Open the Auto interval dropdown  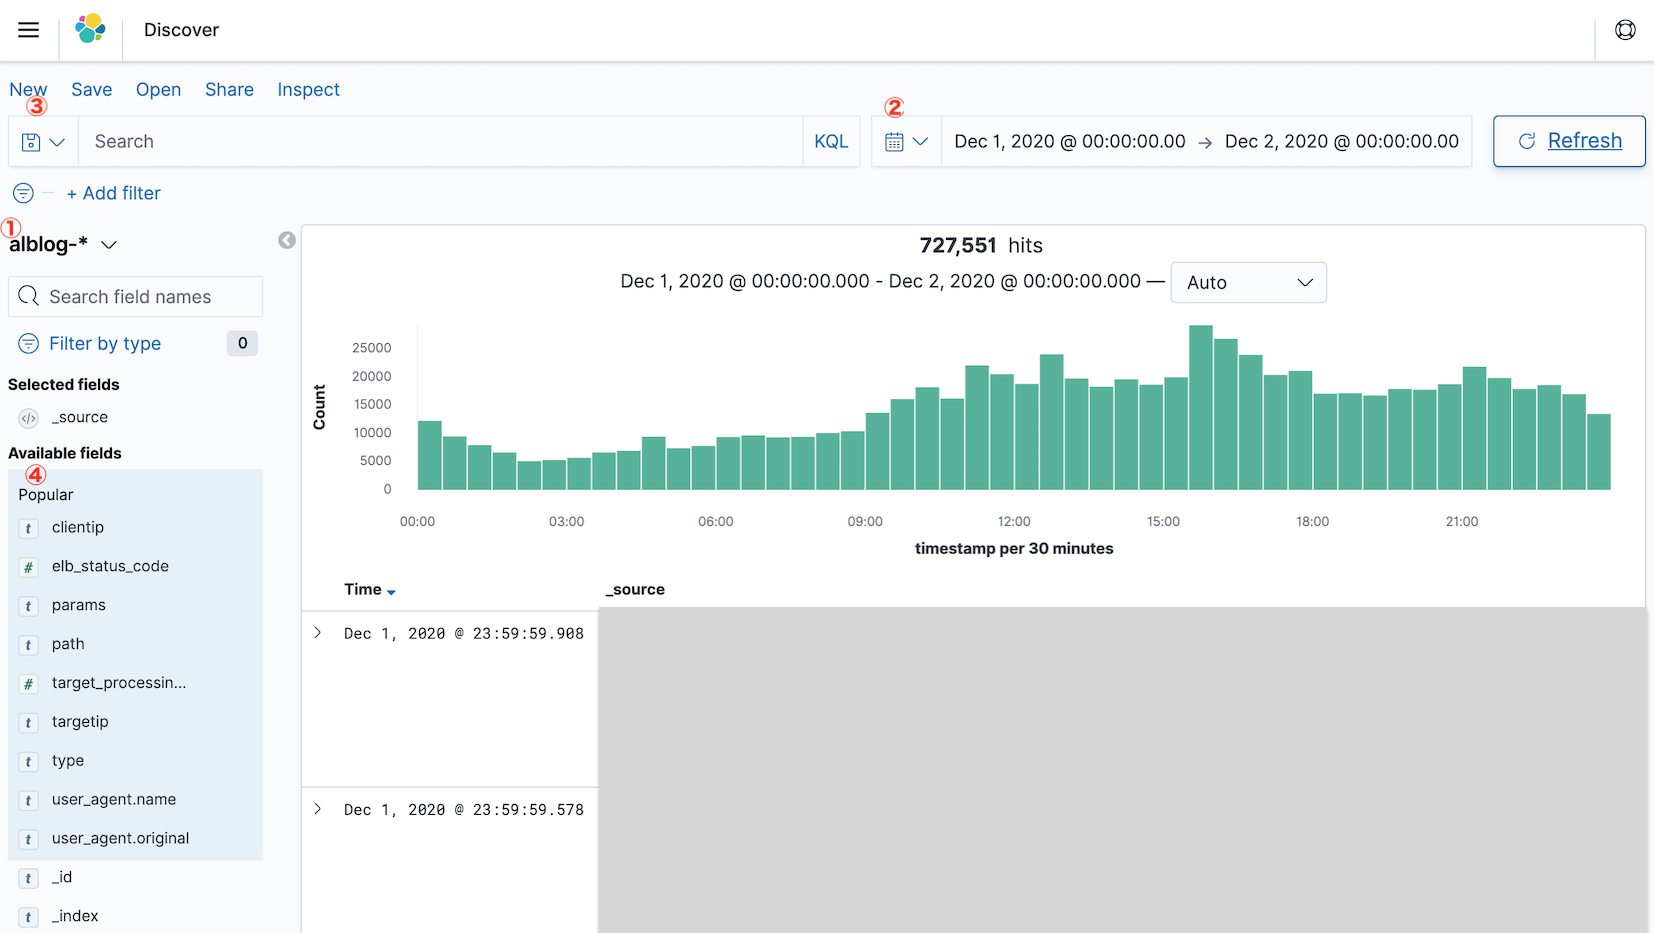point(1248,283)
